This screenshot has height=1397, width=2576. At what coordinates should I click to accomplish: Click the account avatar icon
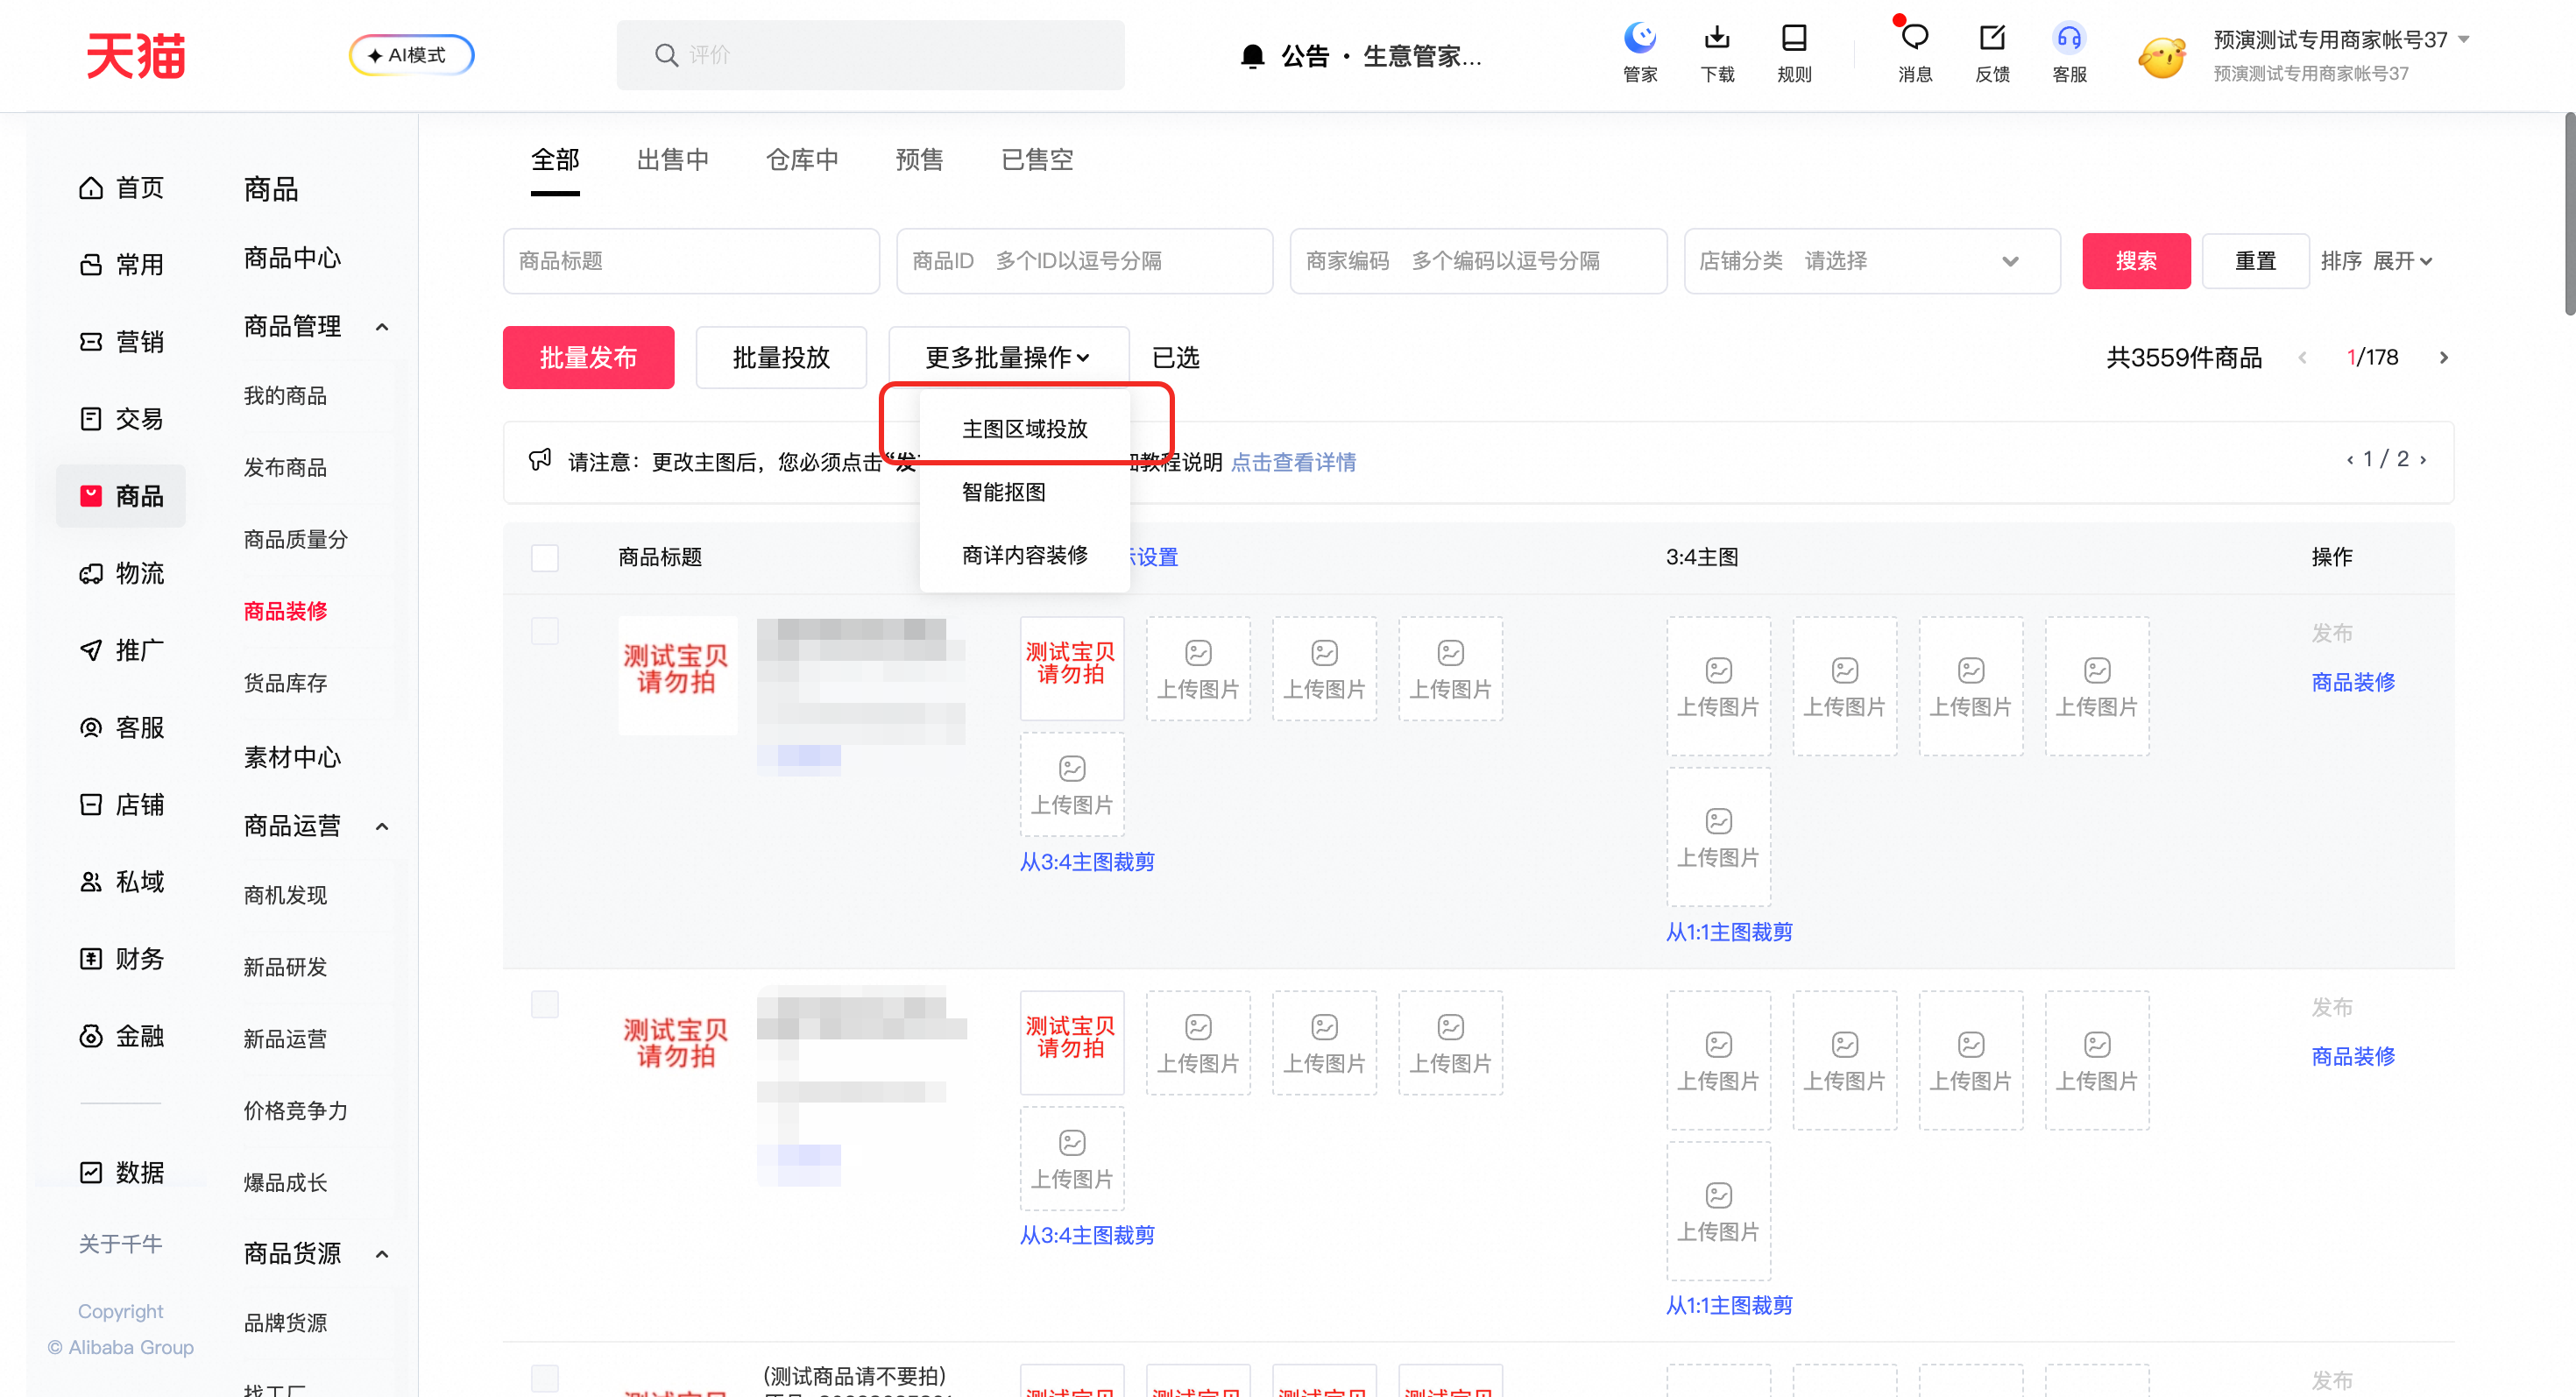coord(2162,56)
